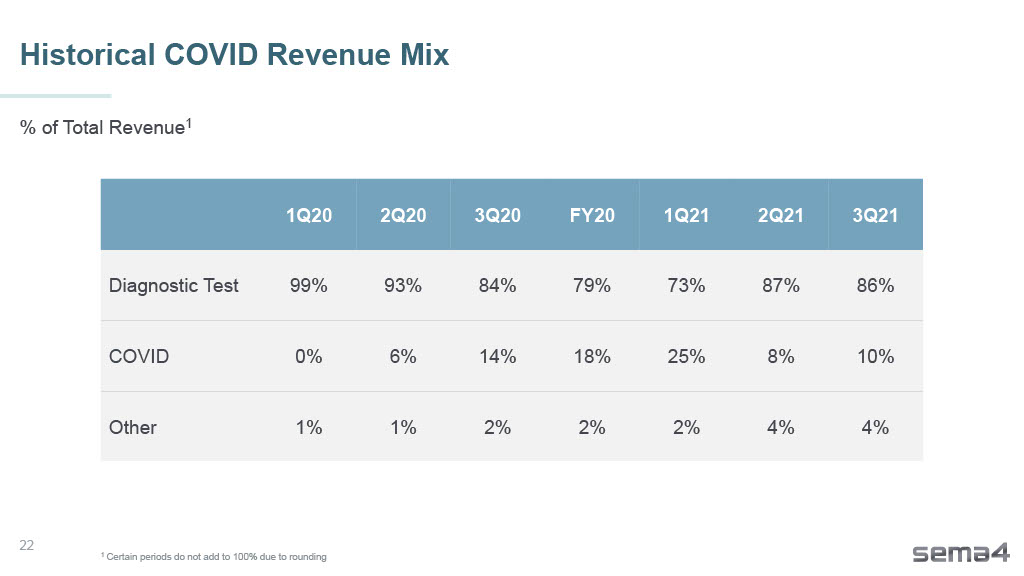Viewport: 1024px width, 576px height.
Task: Click the 1Q21 column header
Action: pos(686,216)
